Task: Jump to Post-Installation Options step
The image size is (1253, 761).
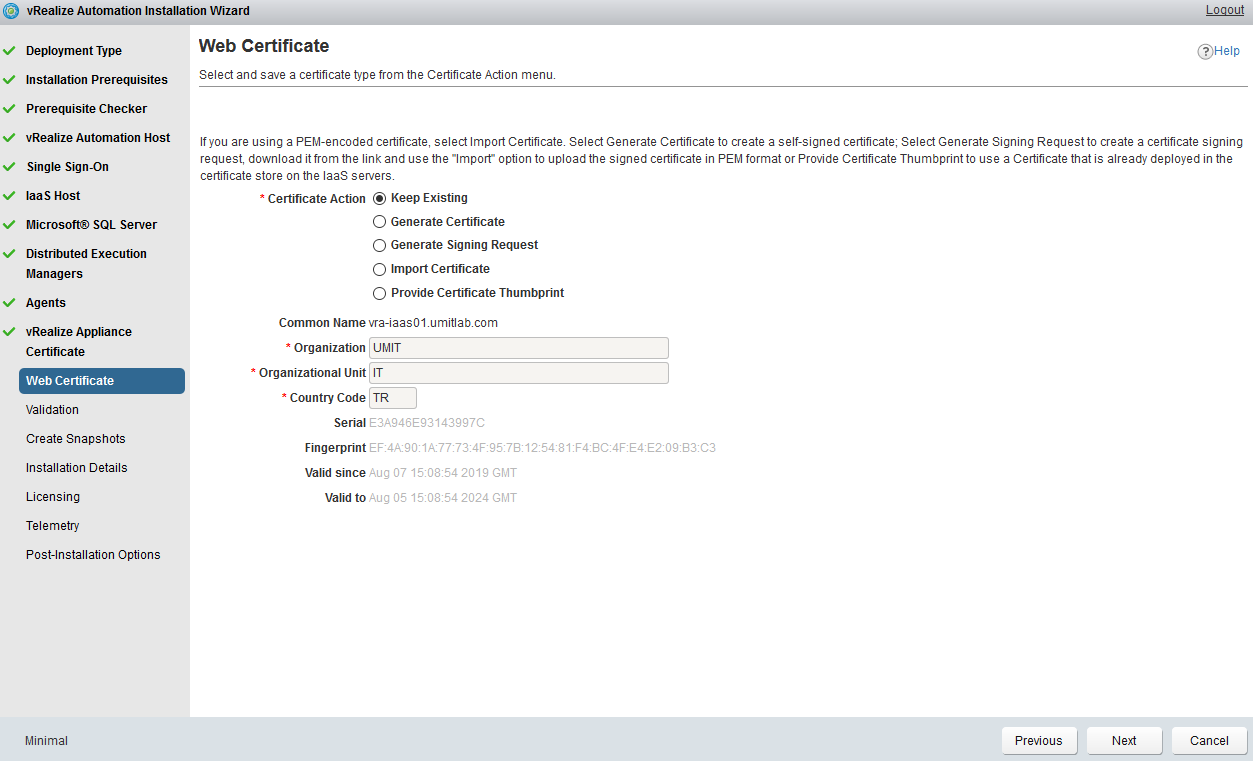Action: tap(93, 555)
